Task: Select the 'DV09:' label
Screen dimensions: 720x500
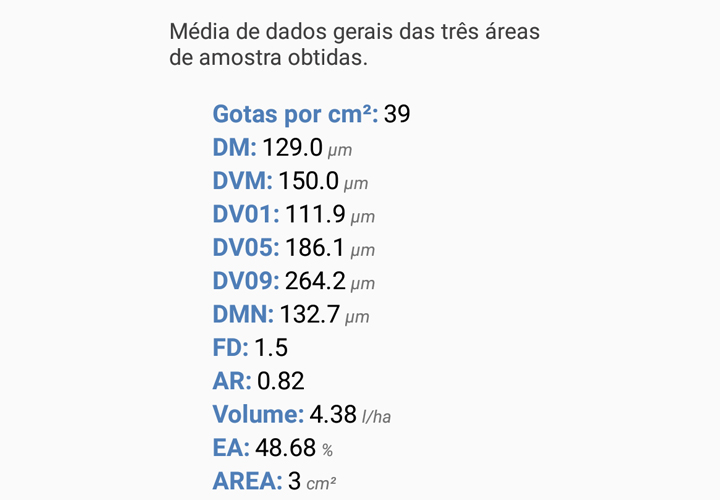Action: click(x=246, y=281)
